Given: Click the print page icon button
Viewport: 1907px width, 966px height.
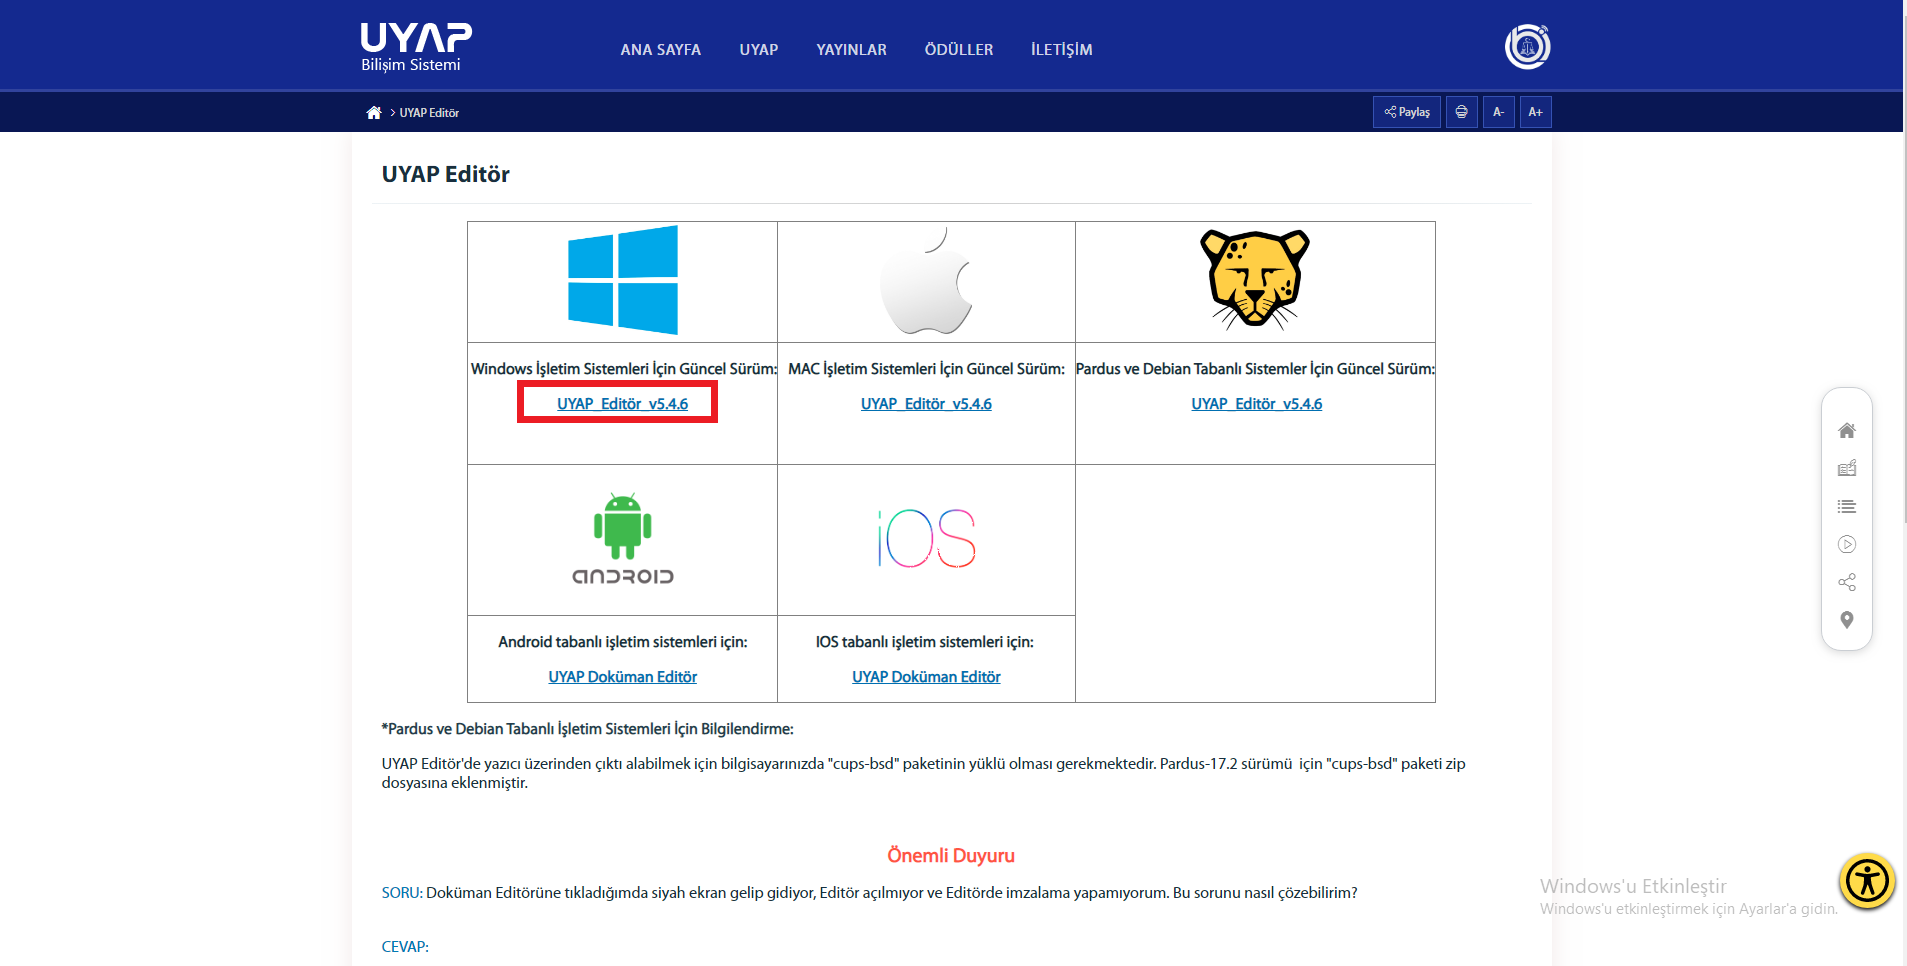Looking at the screenshot, I should pyautogui.click(x=1461, y=112).
